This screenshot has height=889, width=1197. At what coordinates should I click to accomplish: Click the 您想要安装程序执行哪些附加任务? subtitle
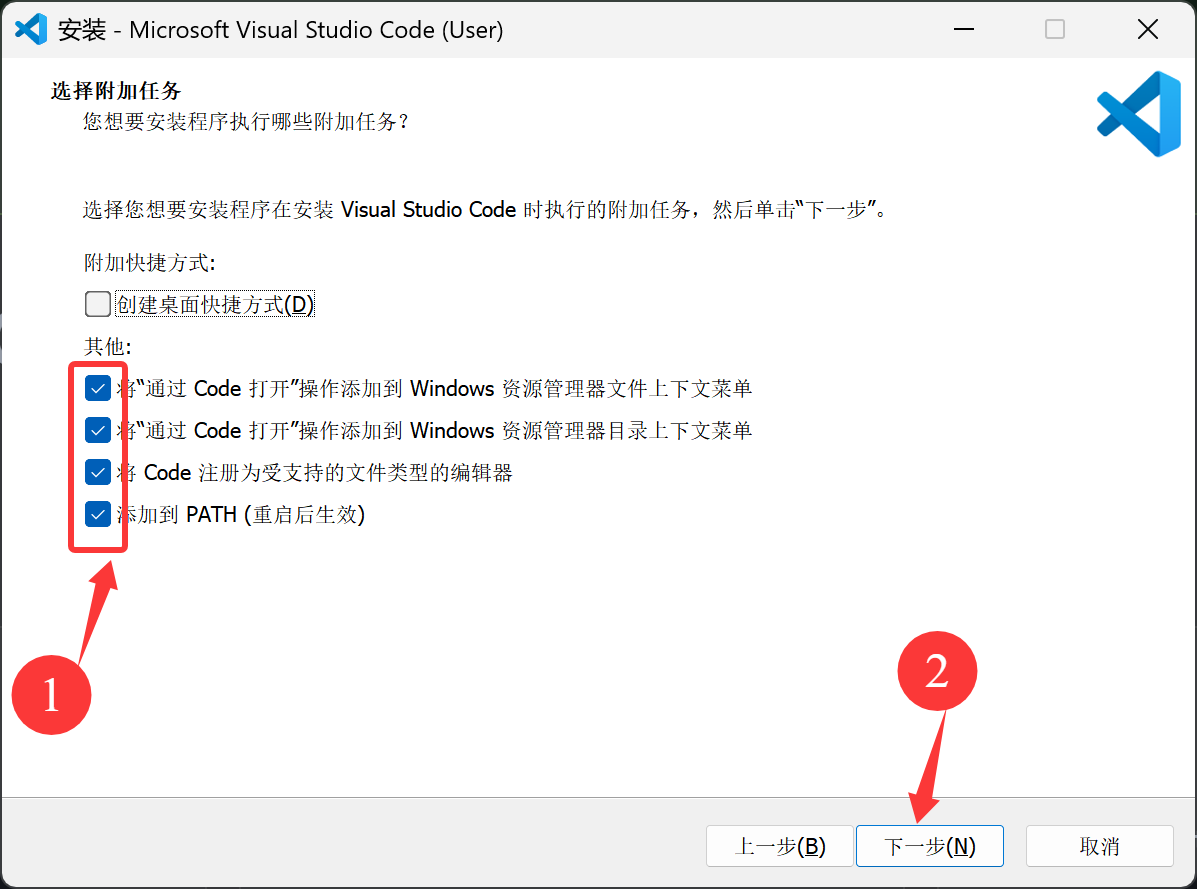coord(246,121)
